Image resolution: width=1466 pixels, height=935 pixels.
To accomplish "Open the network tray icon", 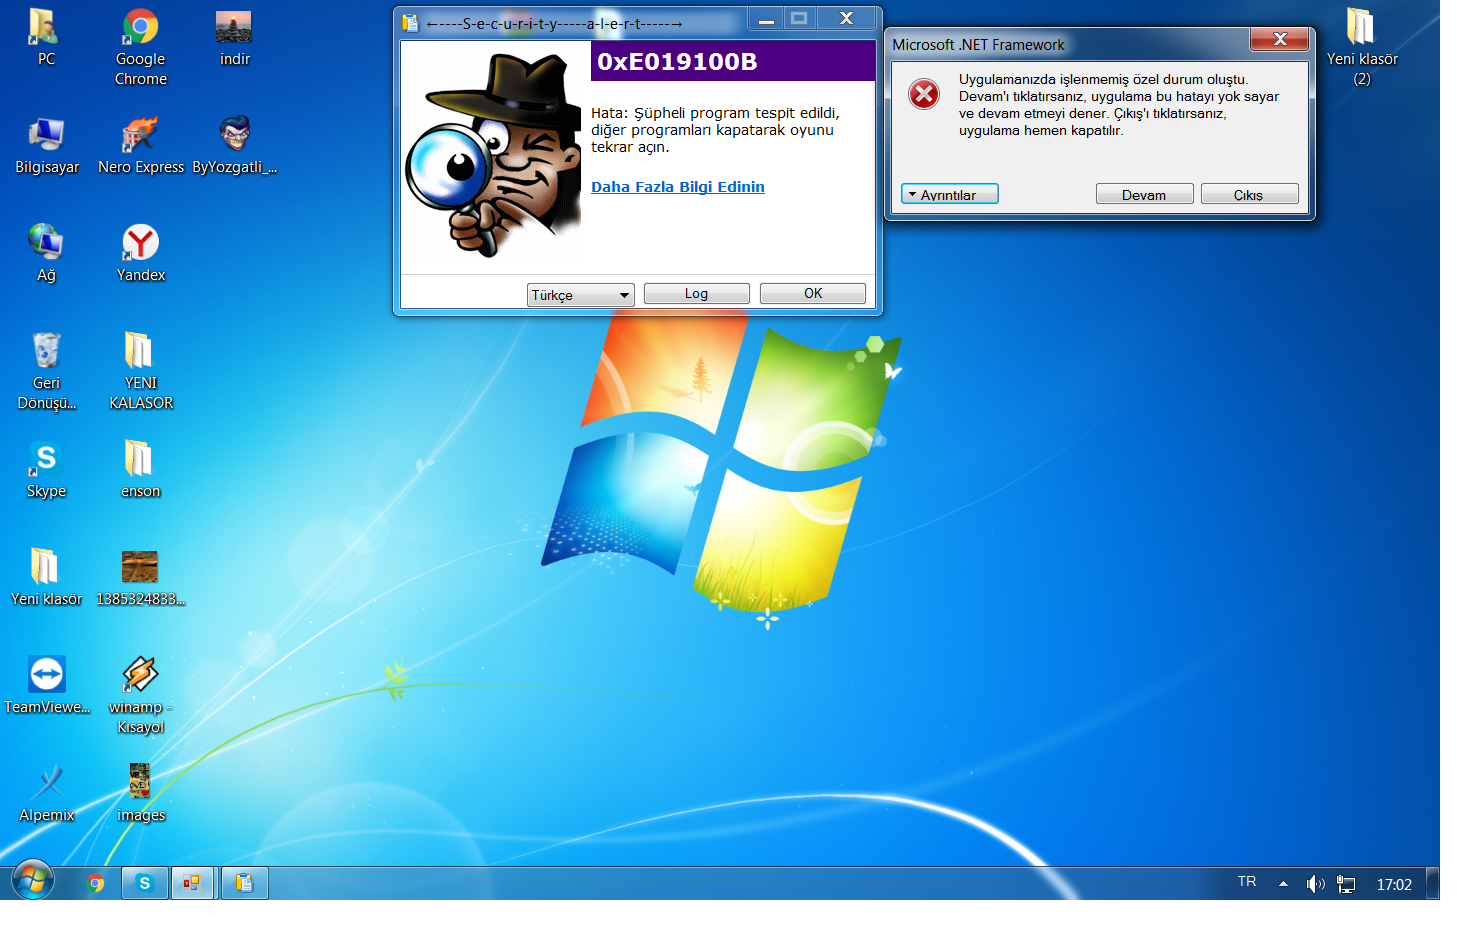I will tap(1346, 884).
